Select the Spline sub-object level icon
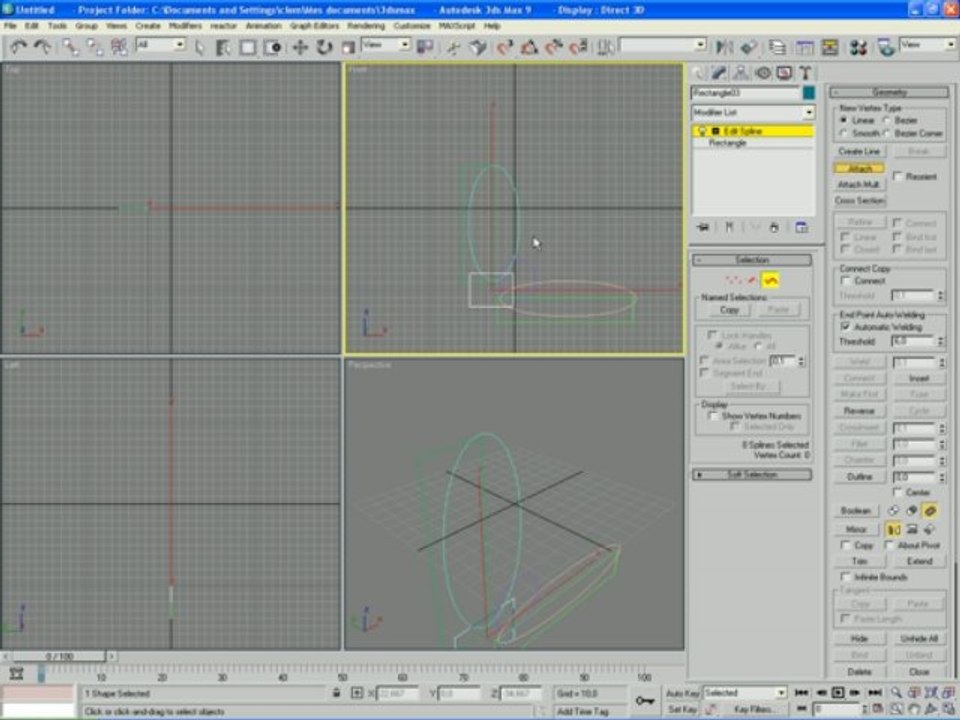The height and width of the screenshot is (720, 960). pos(770,280)
